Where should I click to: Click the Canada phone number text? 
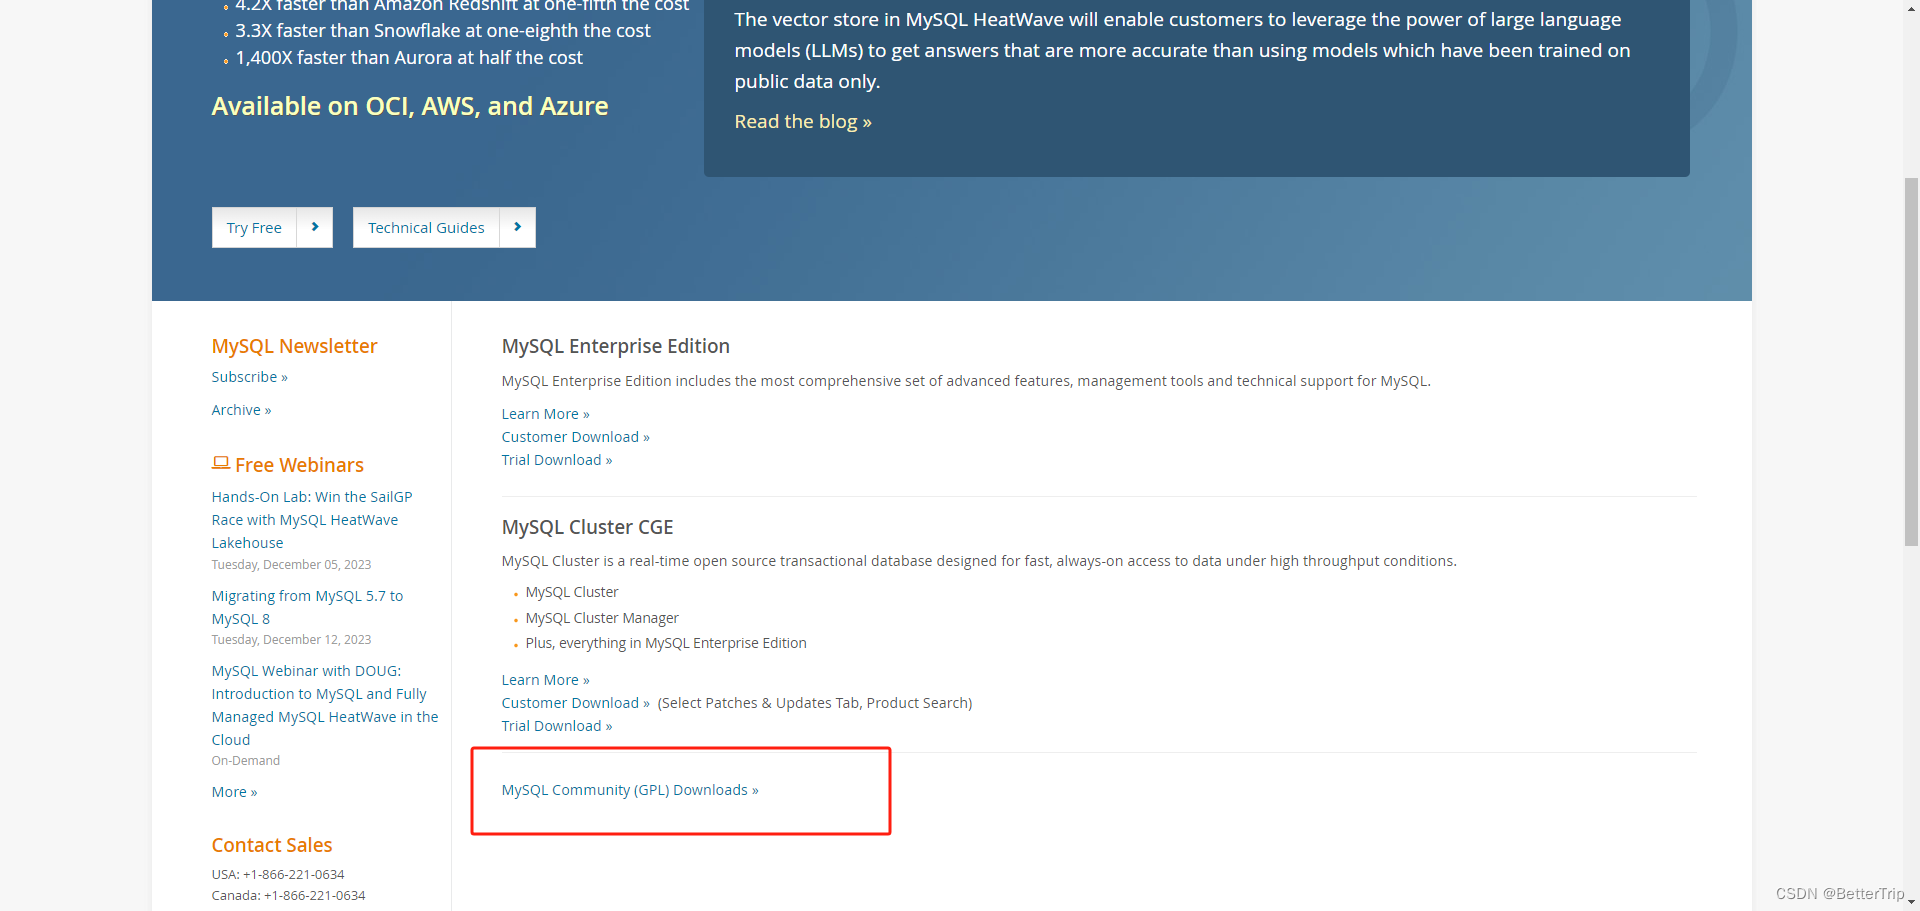(289, 895)
